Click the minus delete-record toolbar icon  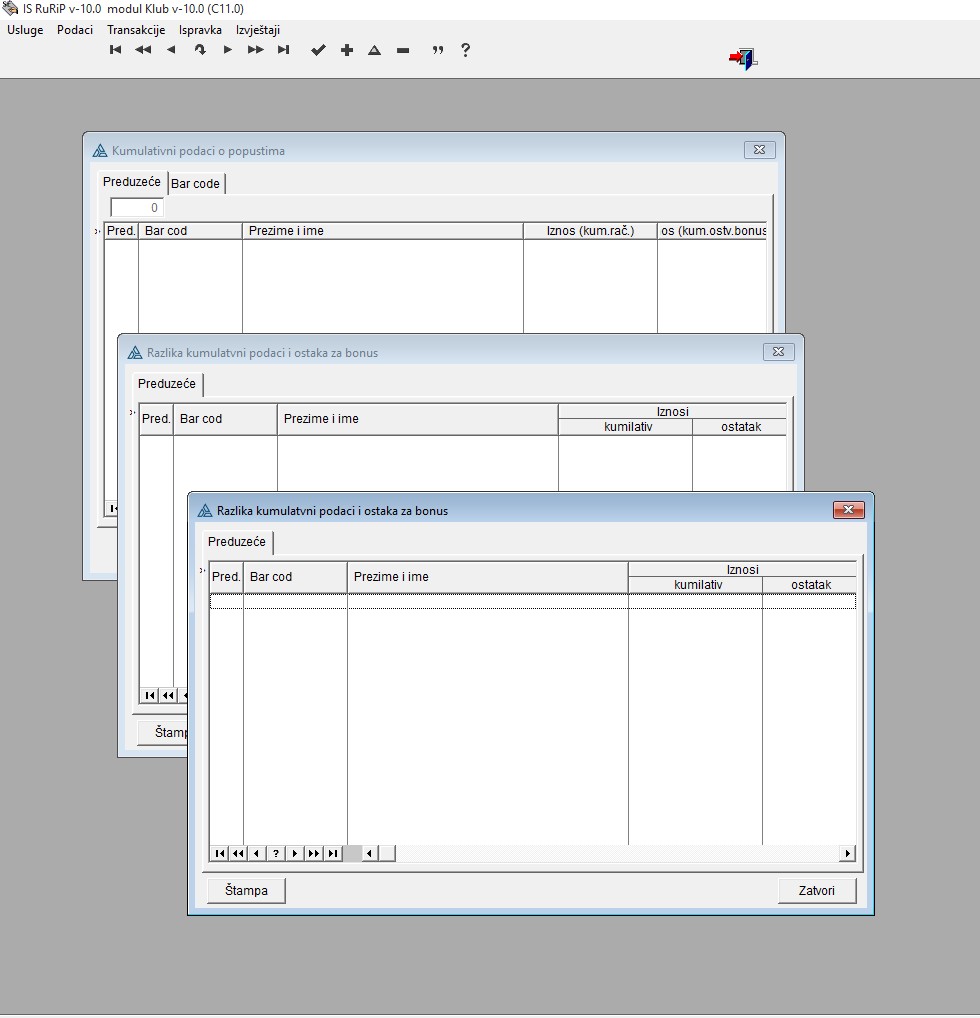tap(403, 50)
